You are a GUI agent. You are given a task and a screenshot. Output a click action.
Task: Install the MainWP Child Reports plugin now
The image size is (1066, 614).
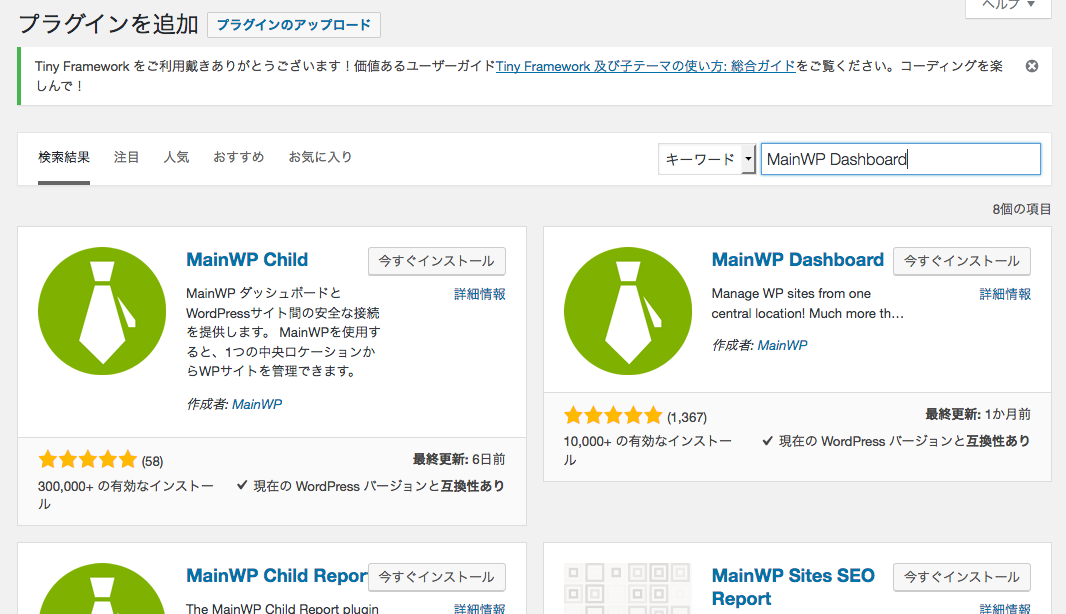[x=436, y=577]
